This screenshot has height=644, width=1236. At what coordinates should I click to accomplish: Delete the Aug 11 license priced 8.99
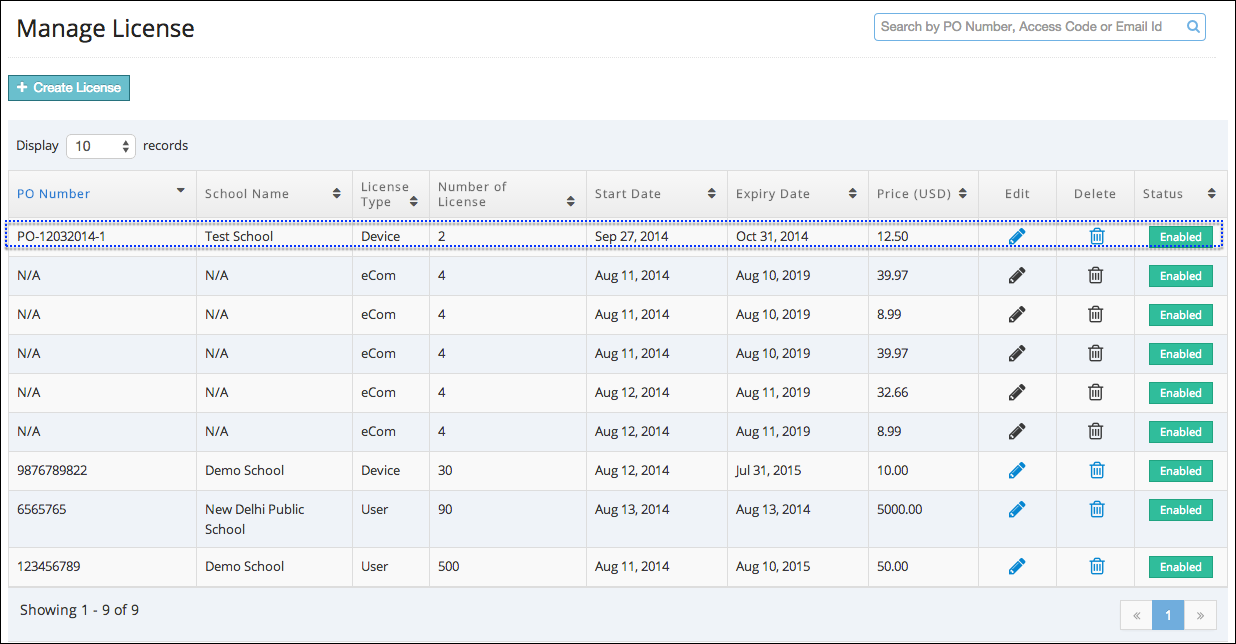(1096, 314)
